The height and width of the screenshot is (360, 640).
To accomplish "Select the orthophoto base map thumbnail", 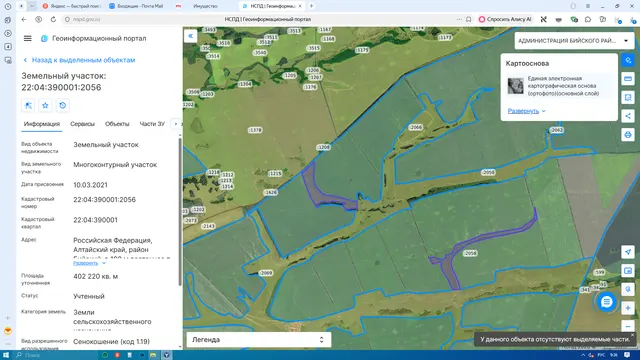I will (x=516, y=86).
